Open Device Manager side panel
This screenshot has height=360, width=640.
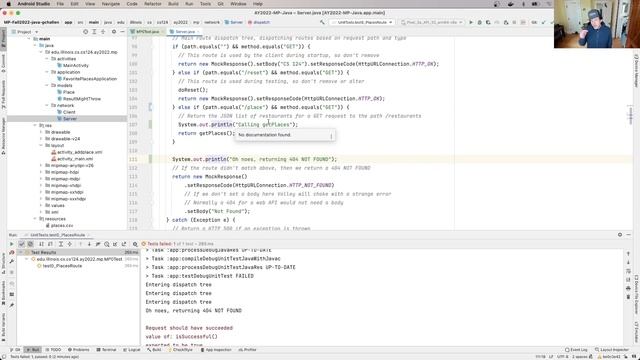(636, 71)
